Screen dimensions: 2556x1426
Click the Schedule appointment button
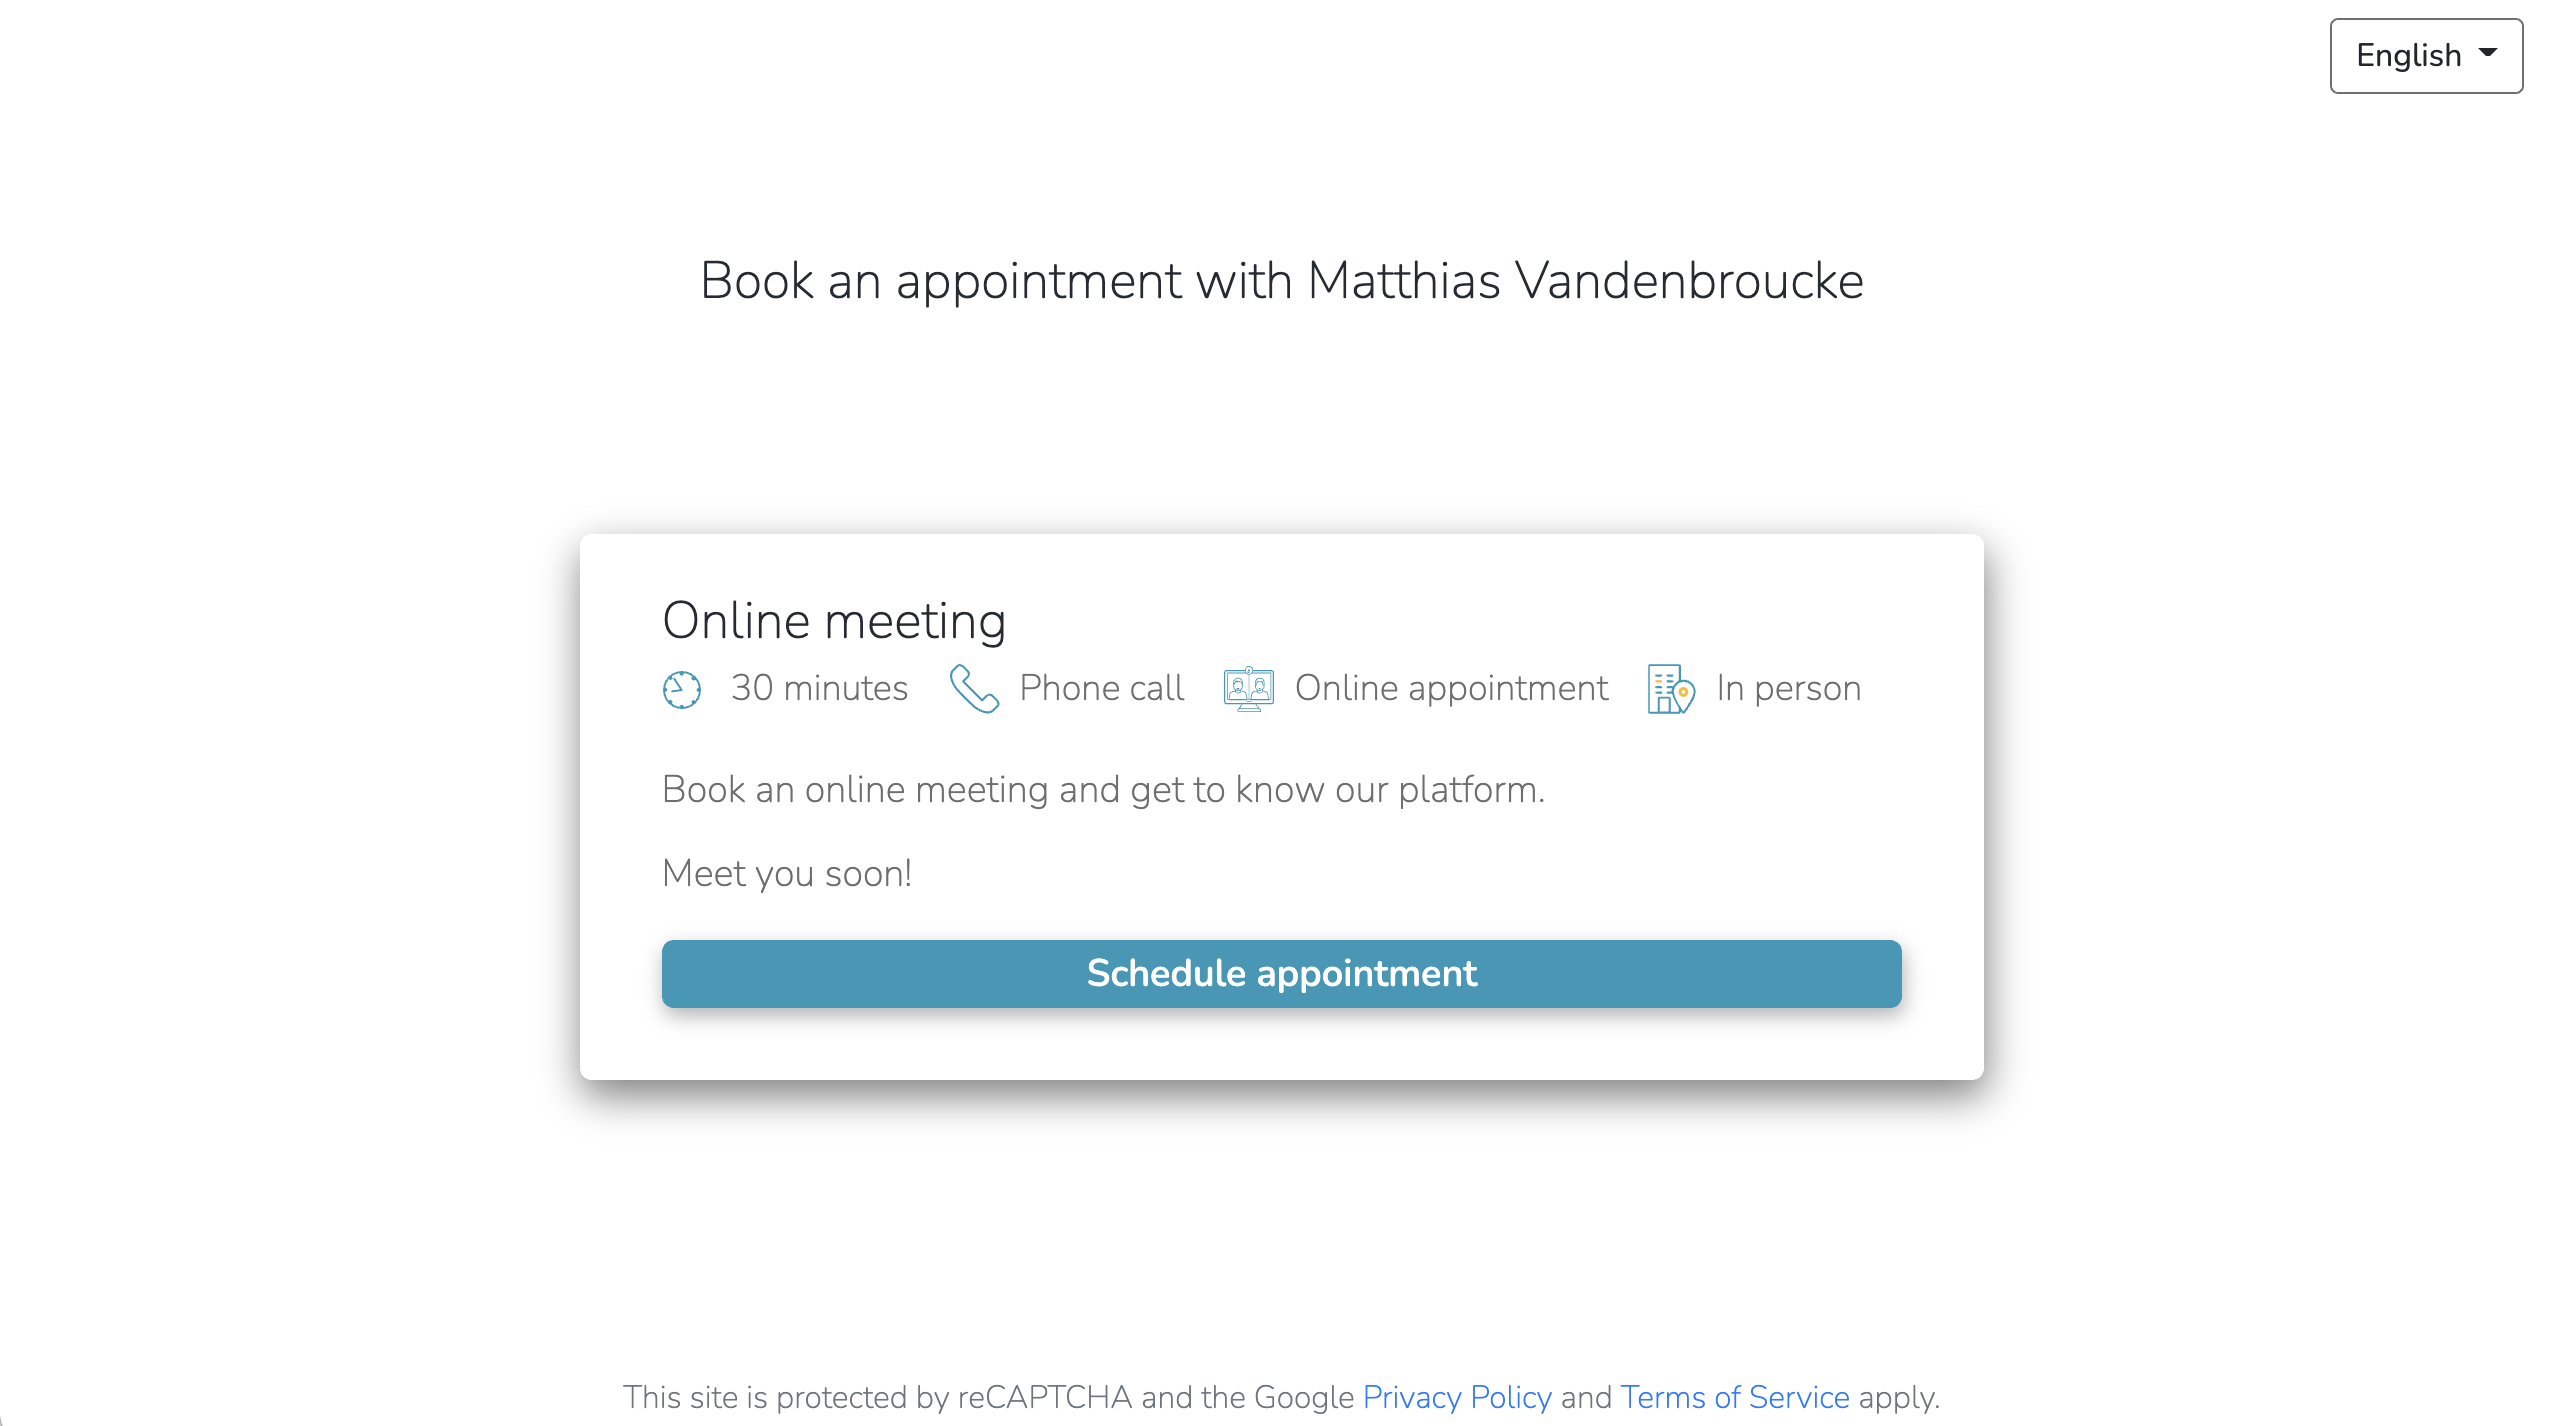pos(1281,973)
